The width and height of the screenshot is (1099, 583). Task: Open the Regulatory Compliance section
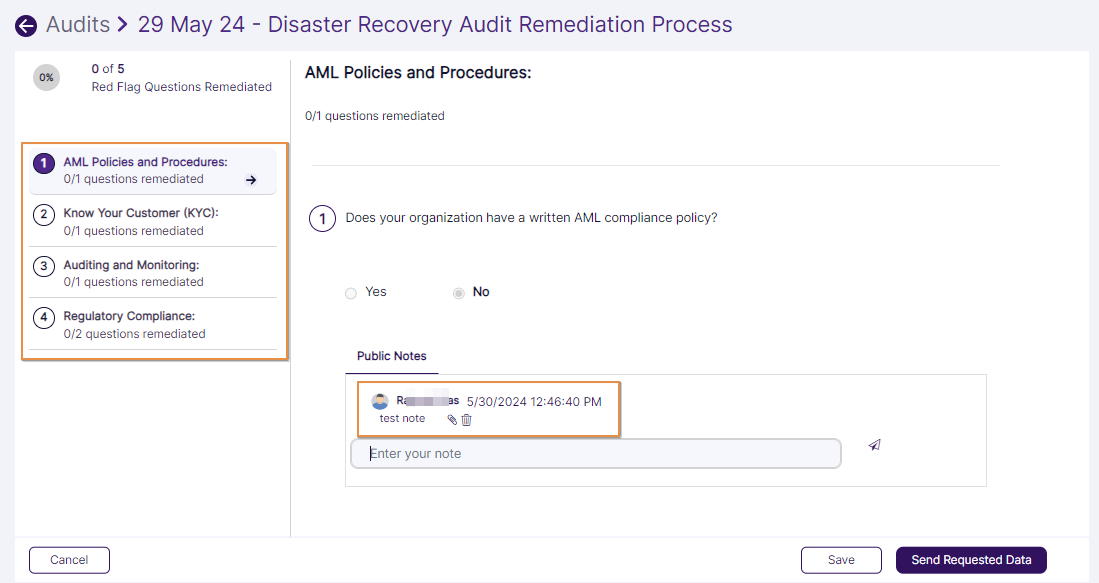tap(129, 316)
